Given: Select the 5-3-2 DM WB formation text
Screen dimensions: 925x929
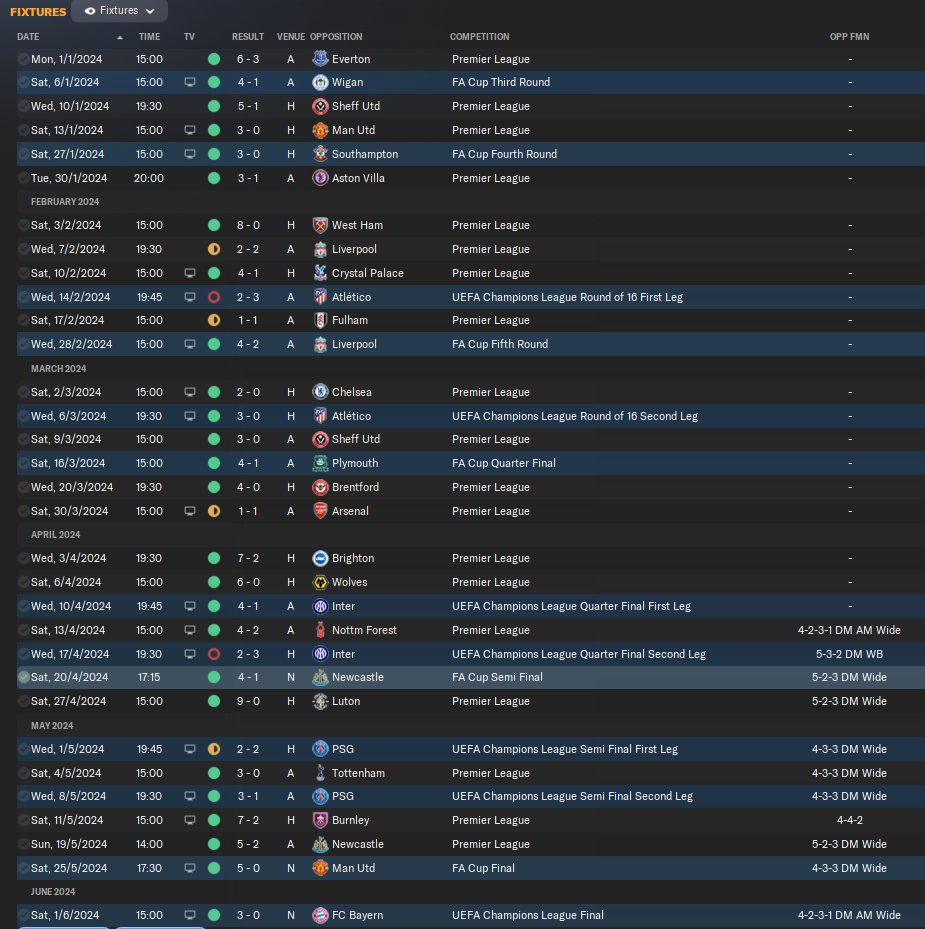Looking at the screenshot, I should (849, 654).
